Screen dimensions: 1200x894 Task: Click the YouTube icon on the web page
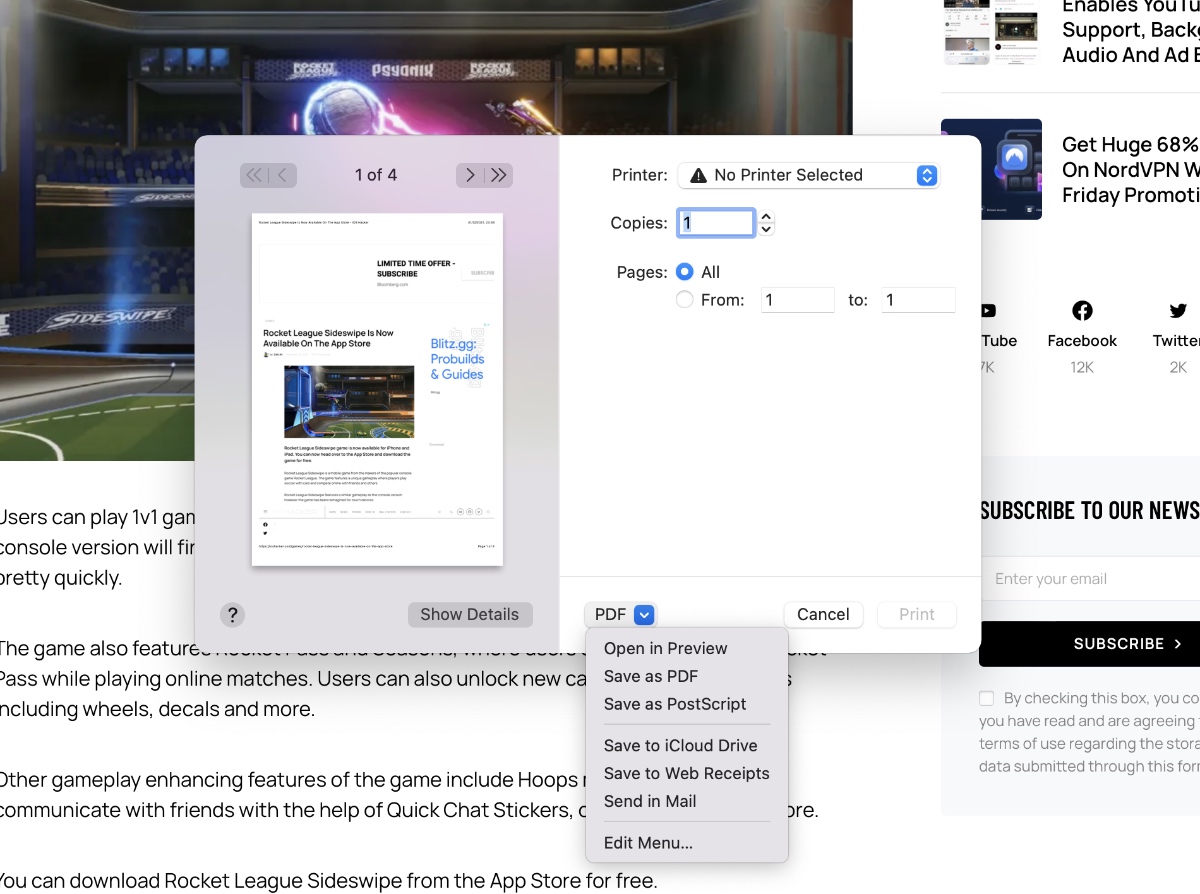tap(988, 311)
